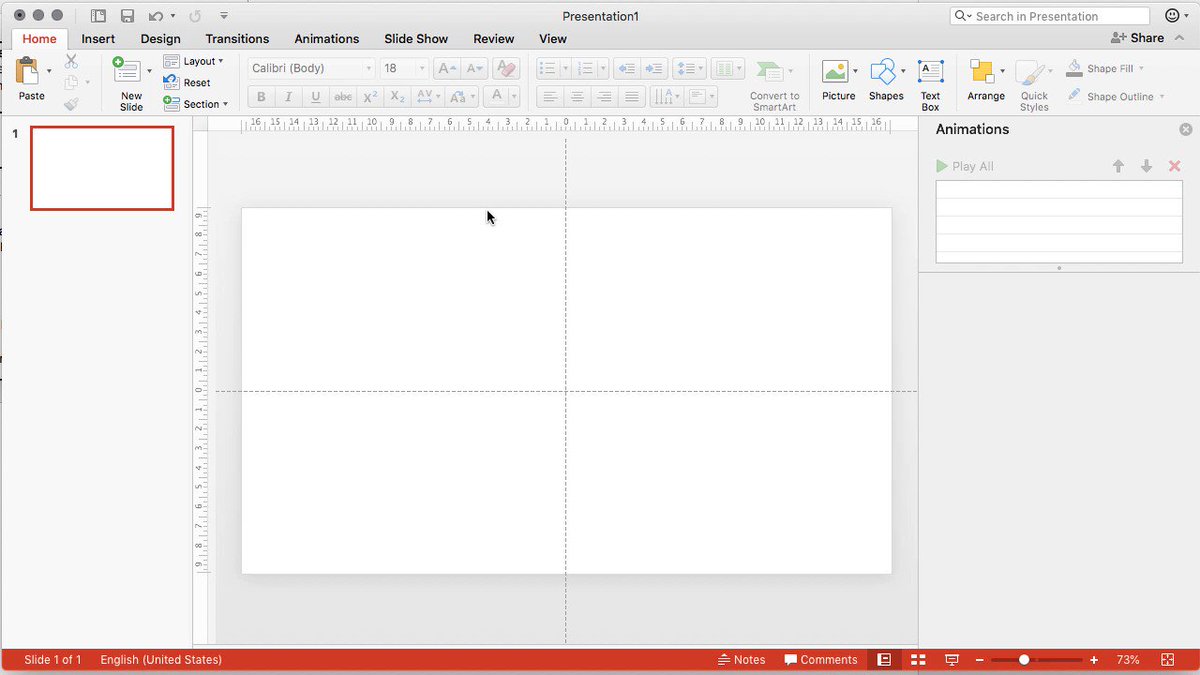Open the Calibri (Body) font dropdown
This screenshot has width=1200, height=675.
(368, 69)
